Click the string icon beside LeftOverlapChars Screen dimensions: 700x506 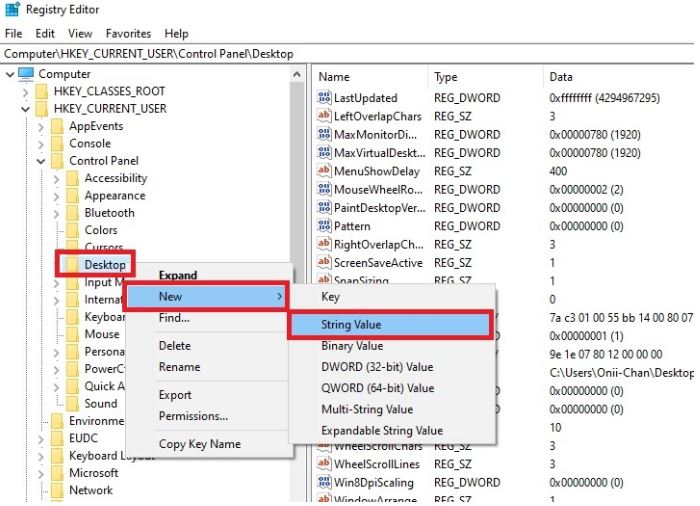[x=324, y=116]
